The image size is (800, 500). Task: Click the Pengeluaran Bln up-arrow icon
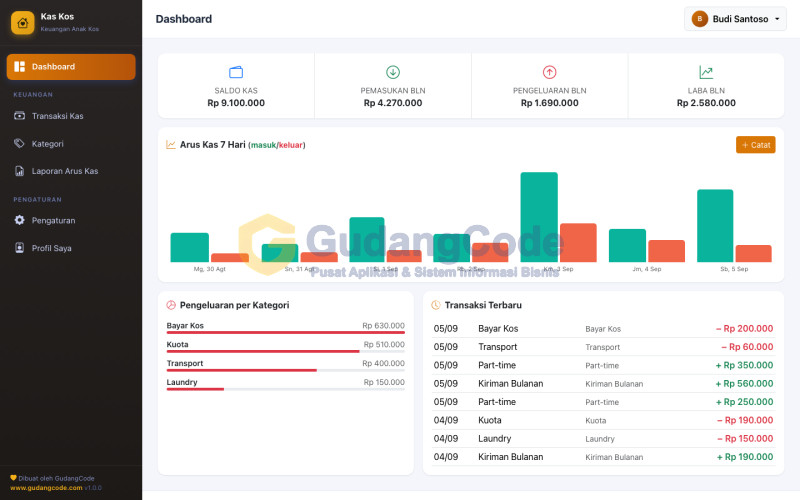[x=549, y=72]
